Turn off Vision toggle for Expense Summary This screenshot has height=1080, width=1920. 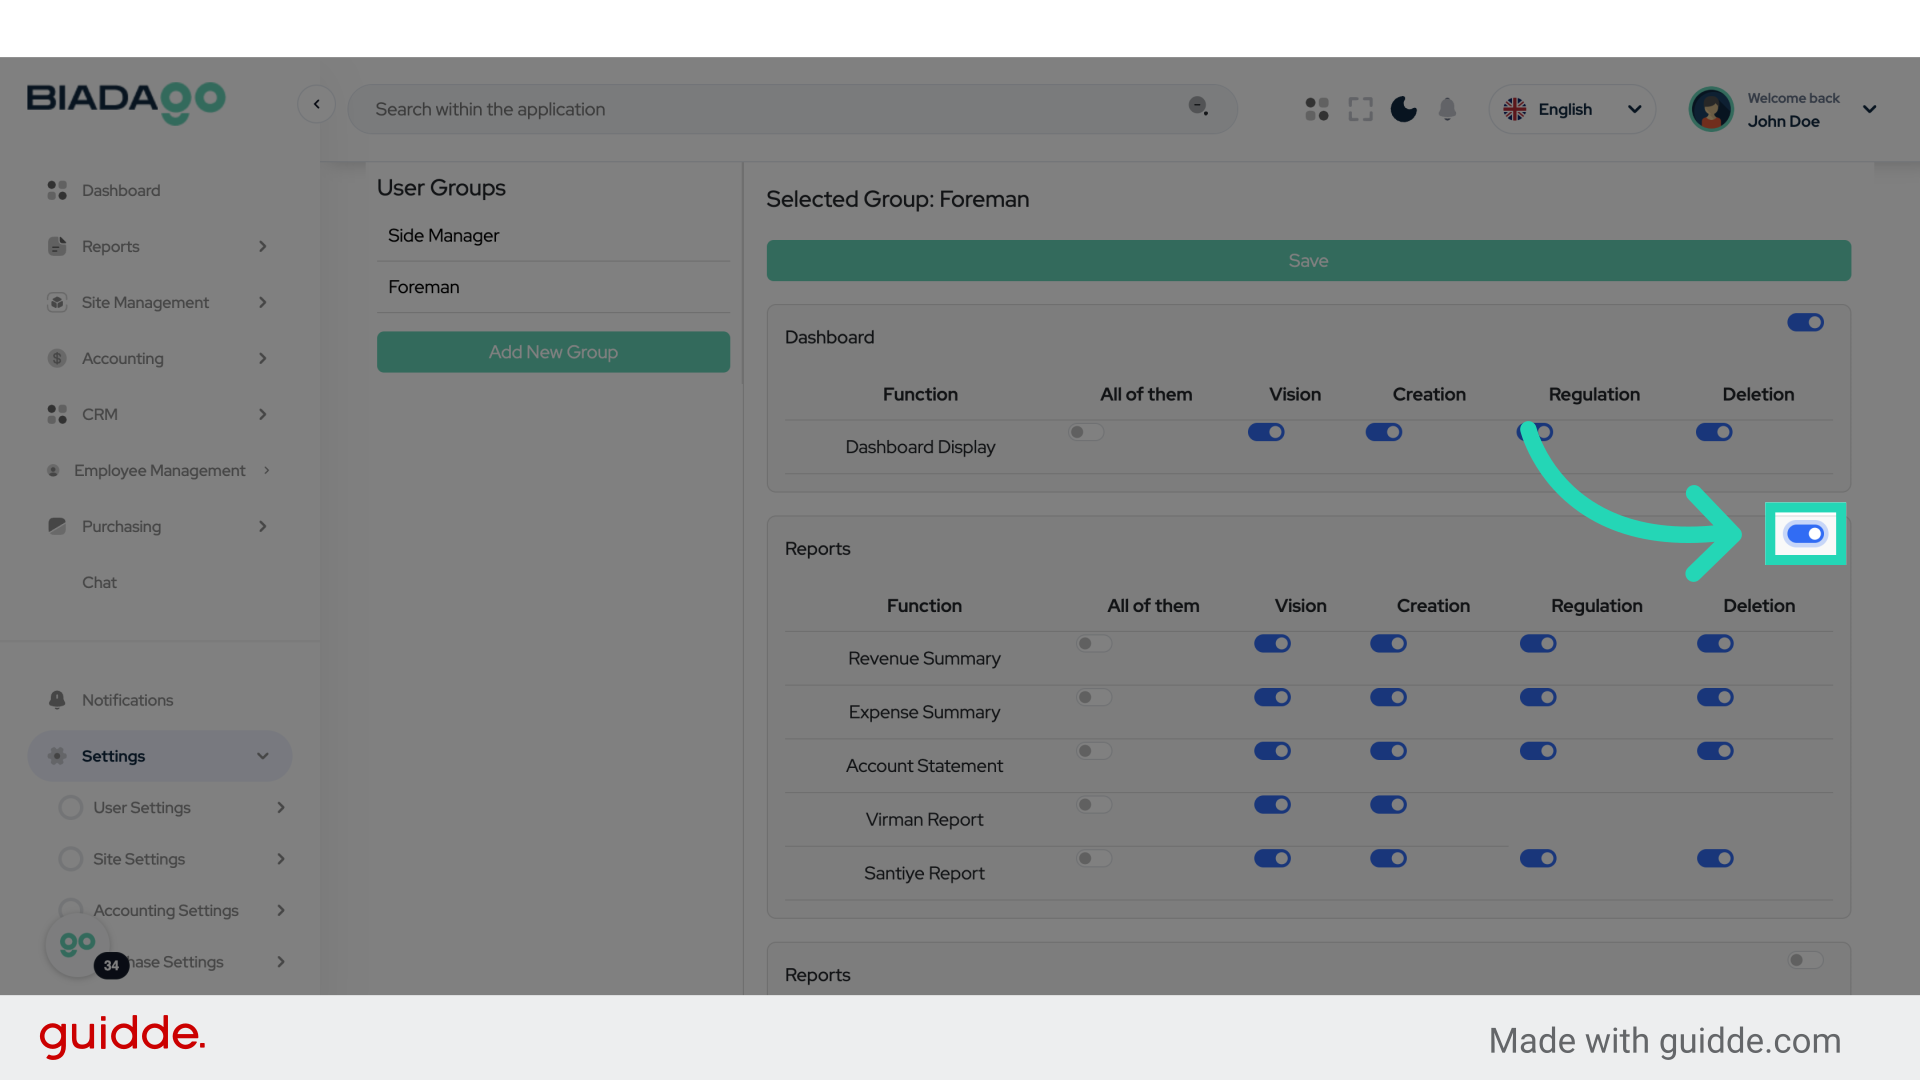(1272, 697)
